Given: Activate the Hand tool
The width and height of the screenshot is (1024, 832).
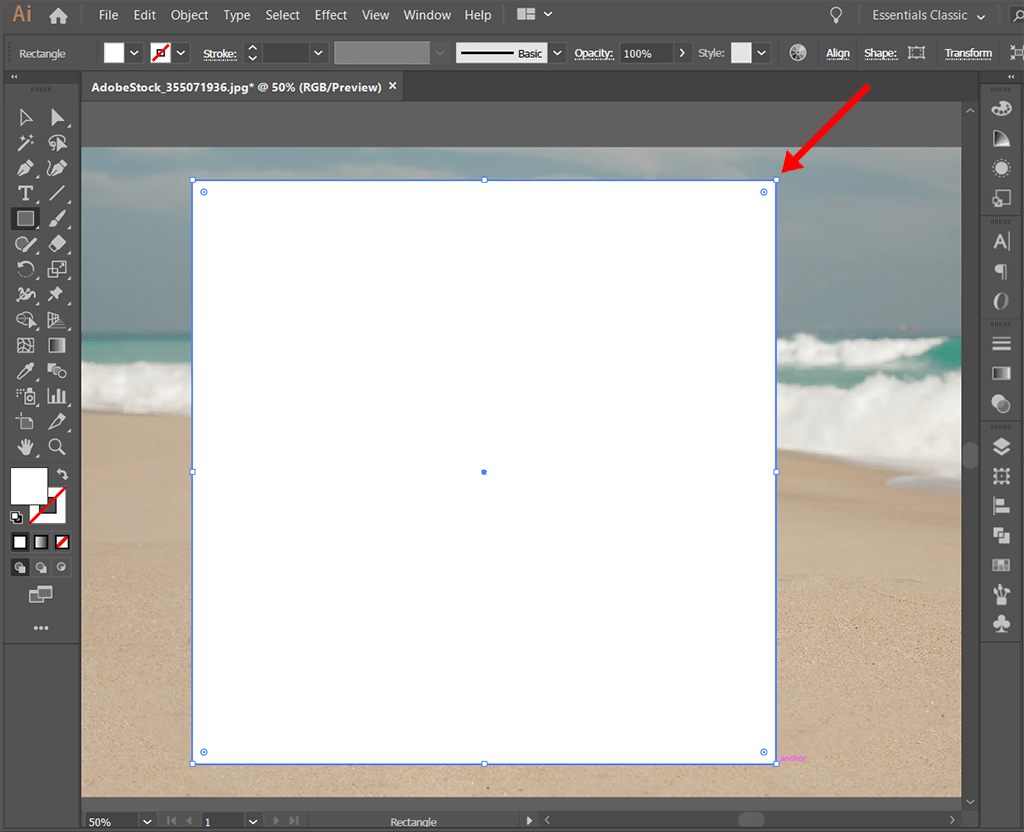Looking at the screenshot, I should click(25, 447).
